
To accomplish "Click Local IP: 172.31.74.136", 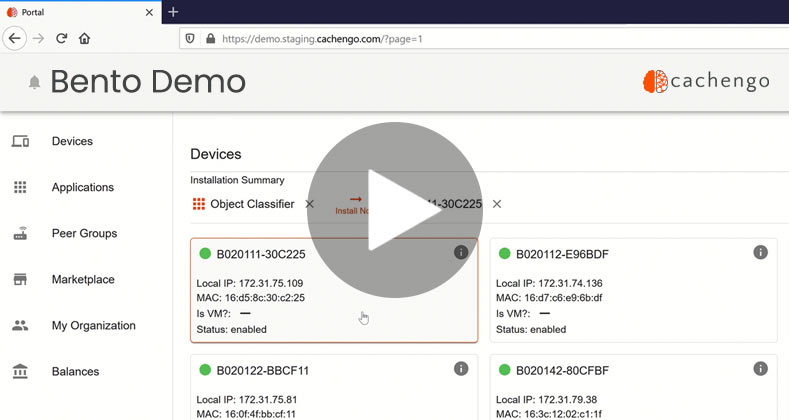I will tap(549, 283).
